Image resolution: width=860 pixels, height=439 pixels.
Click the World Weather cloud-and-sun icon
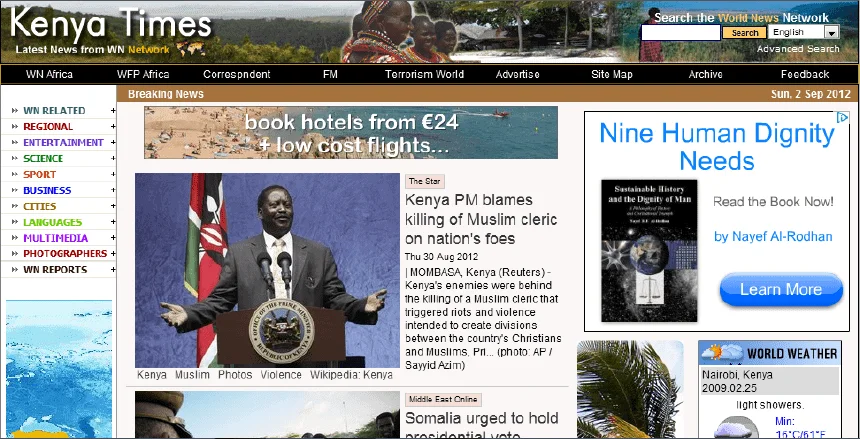point(721,353)
